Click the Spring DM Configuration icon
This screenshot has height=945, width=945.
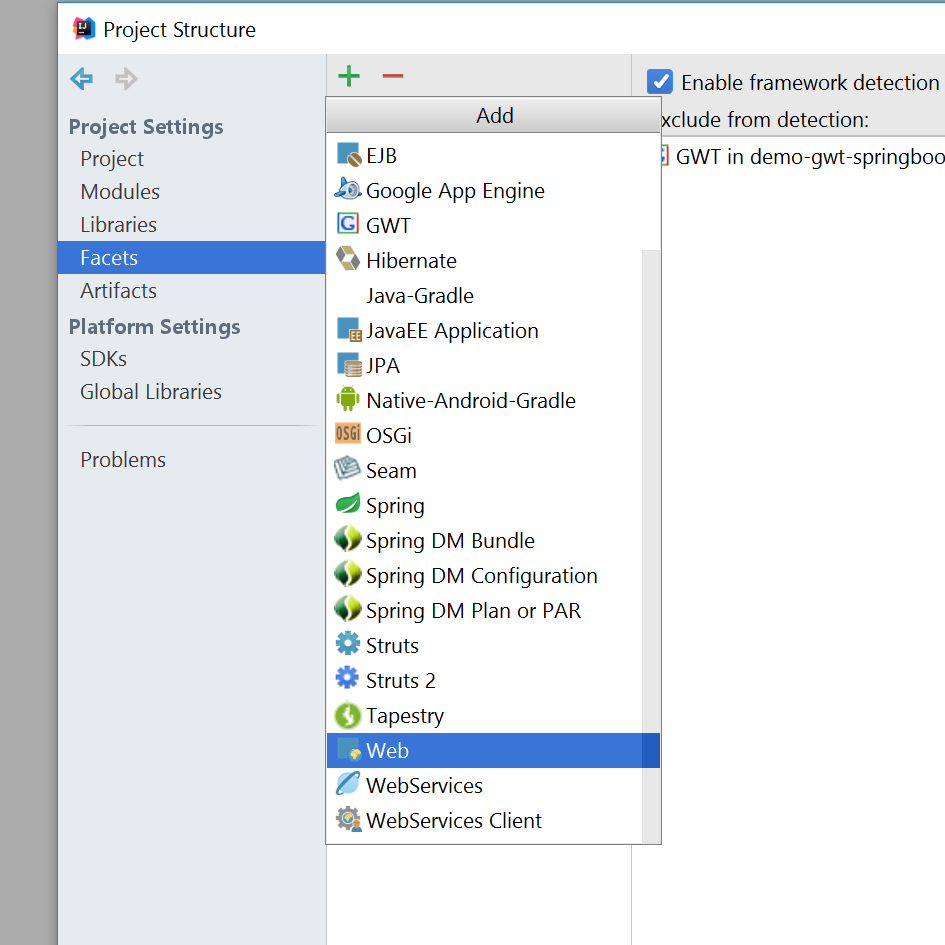pyautogui.click(x=348, y=574)
